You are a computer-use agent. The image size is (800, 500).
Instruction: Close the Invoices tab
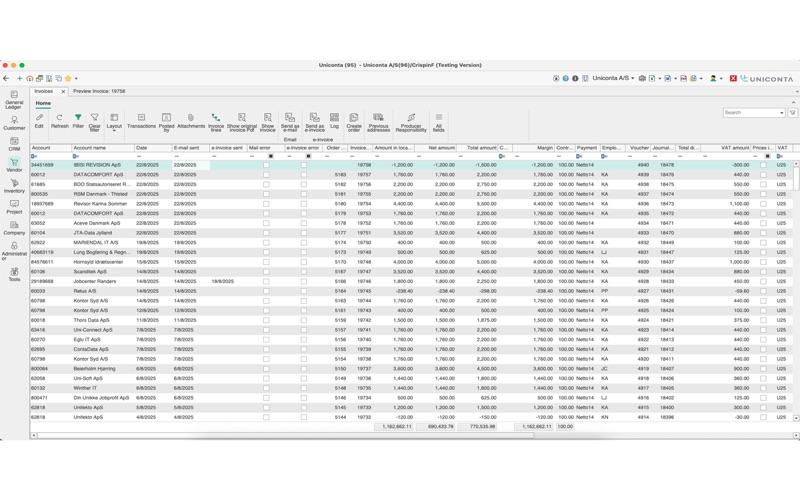[63, 92]
